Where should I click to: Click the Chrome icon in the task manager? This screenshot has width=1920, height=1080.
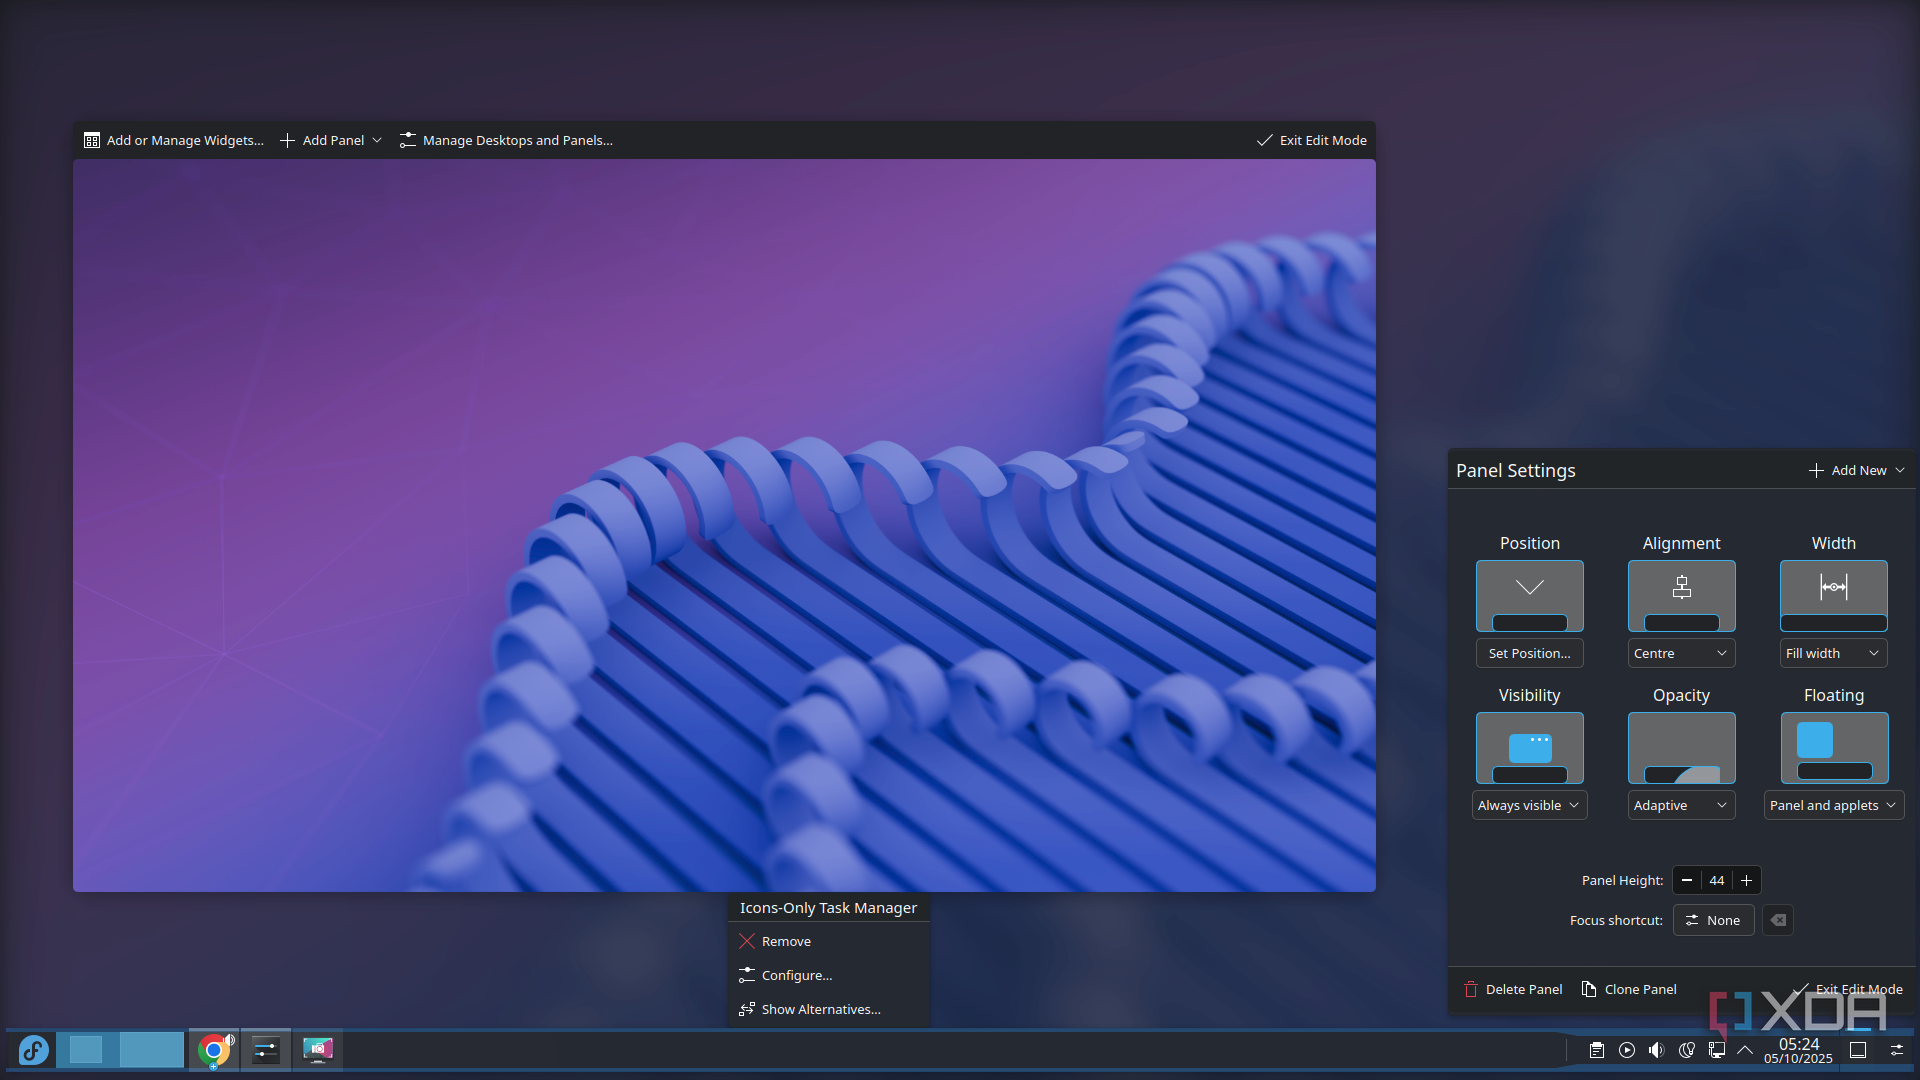click(x=213, y=1050)
